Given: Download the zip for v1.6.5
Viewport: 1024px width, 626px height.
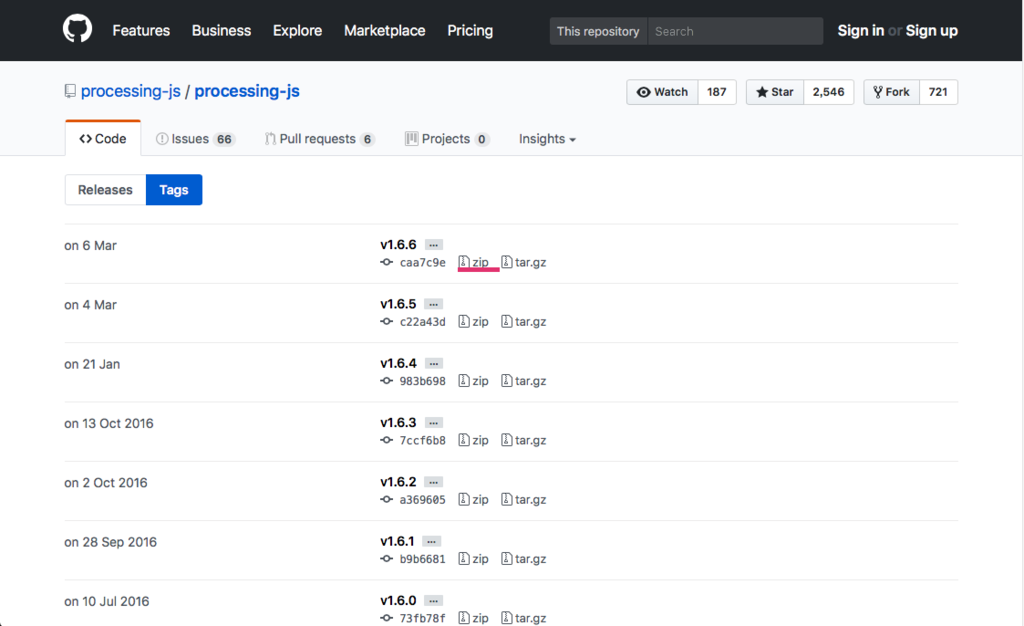Looking at the screenshot, I should [473, 322].
